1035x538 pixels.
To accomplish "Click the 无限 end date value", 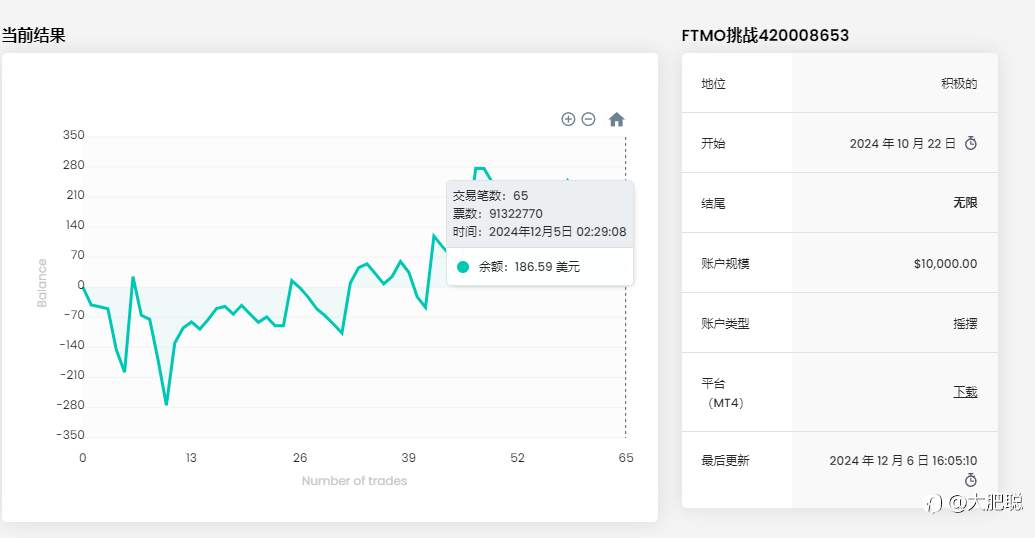I will coord(965,203).
